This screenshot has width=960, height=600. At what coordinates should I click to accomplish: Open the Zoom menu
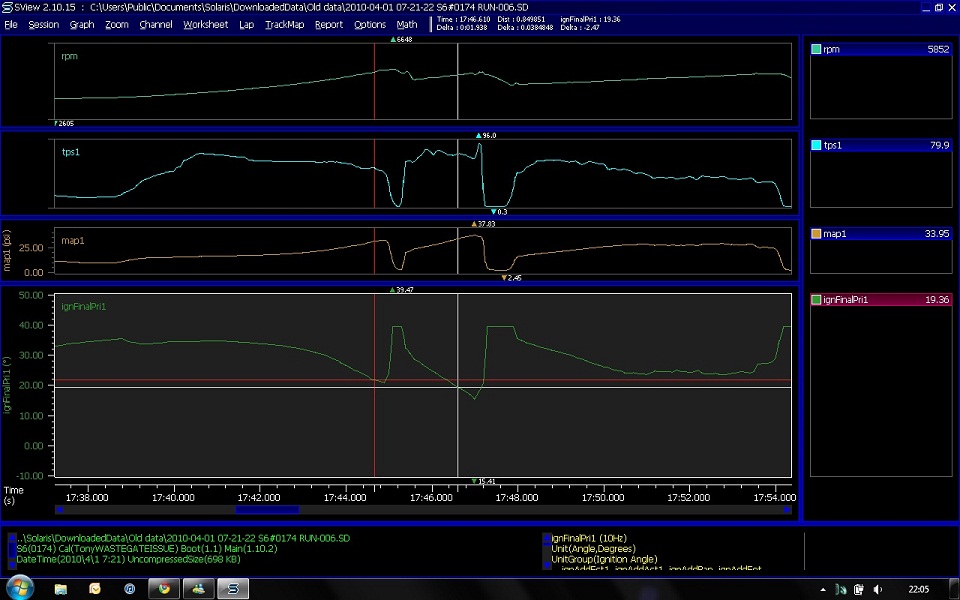pyautogui.click(x=116, y=24)
